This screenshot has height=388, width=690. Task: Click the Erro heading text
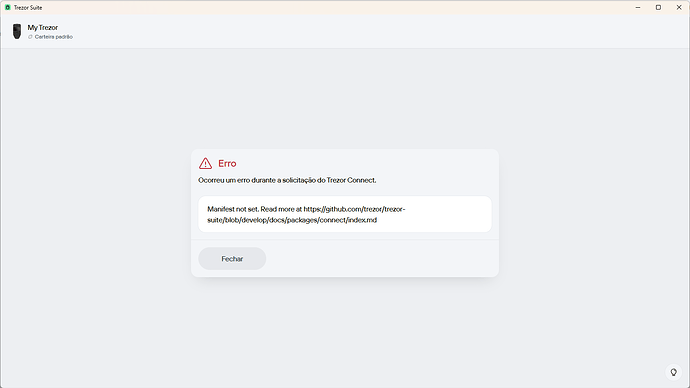(227, 164)
